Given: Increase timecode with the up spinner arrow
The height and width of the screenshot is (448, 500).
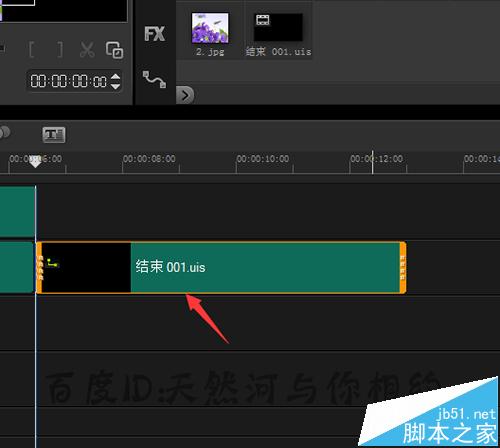Looking at the screenshot, I should coord(115,77).
